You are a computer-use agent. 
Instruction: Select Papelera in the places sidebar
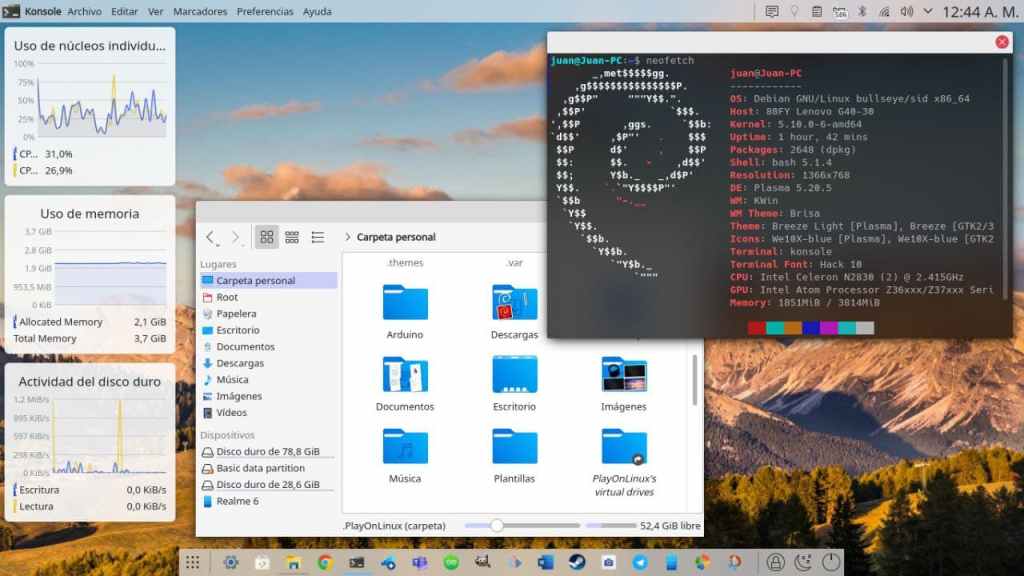click(236, 314)
